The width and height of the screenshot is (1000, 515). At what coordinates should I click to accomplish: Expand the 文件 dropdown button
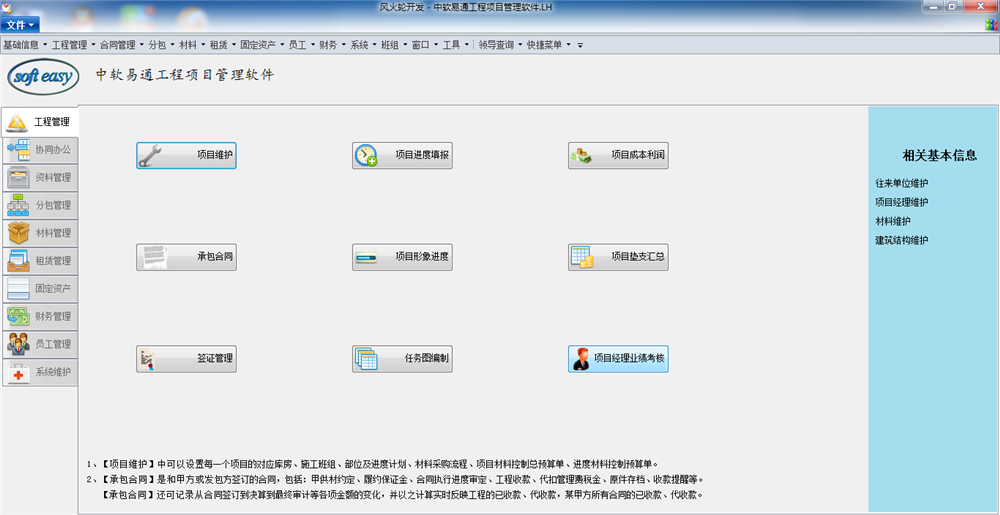pos(20,24)
